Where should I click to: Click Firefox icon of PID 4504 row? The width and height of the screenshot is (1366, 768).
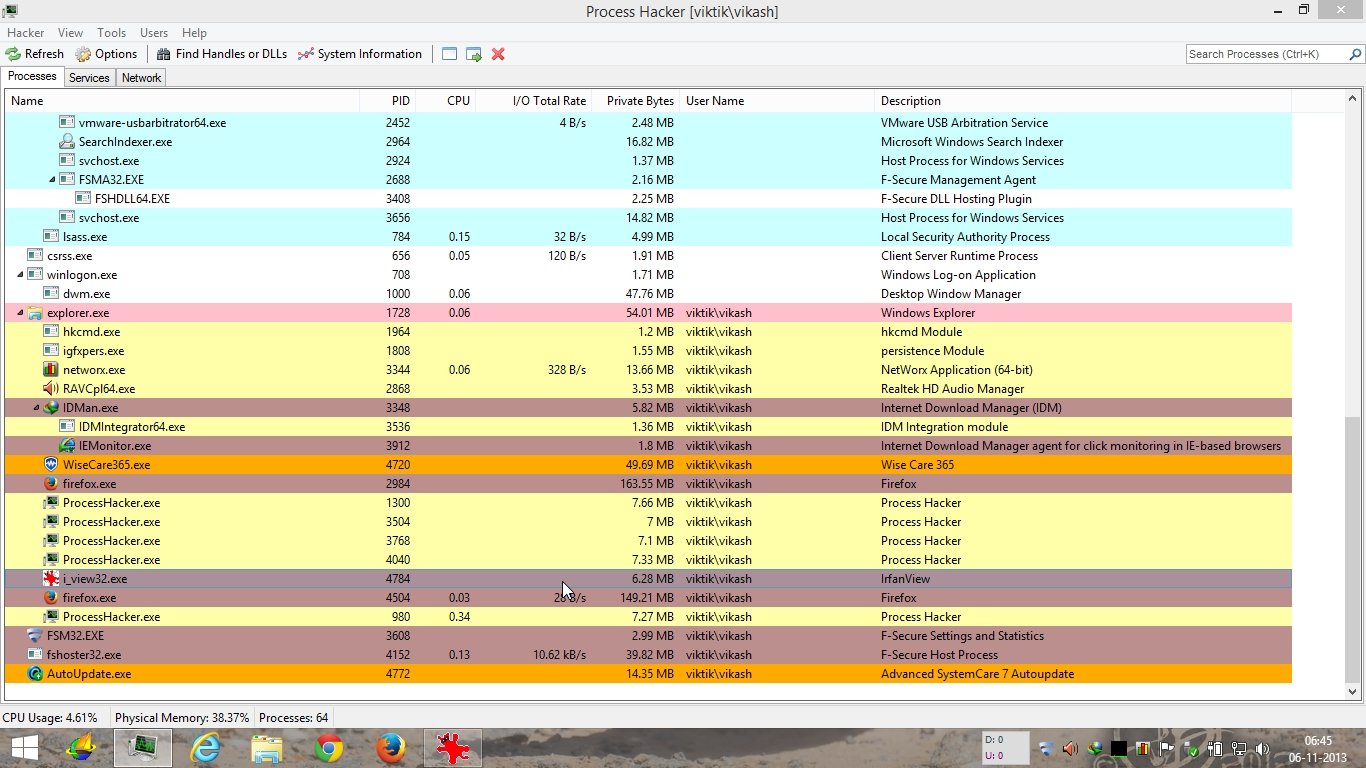click(51, 598)
